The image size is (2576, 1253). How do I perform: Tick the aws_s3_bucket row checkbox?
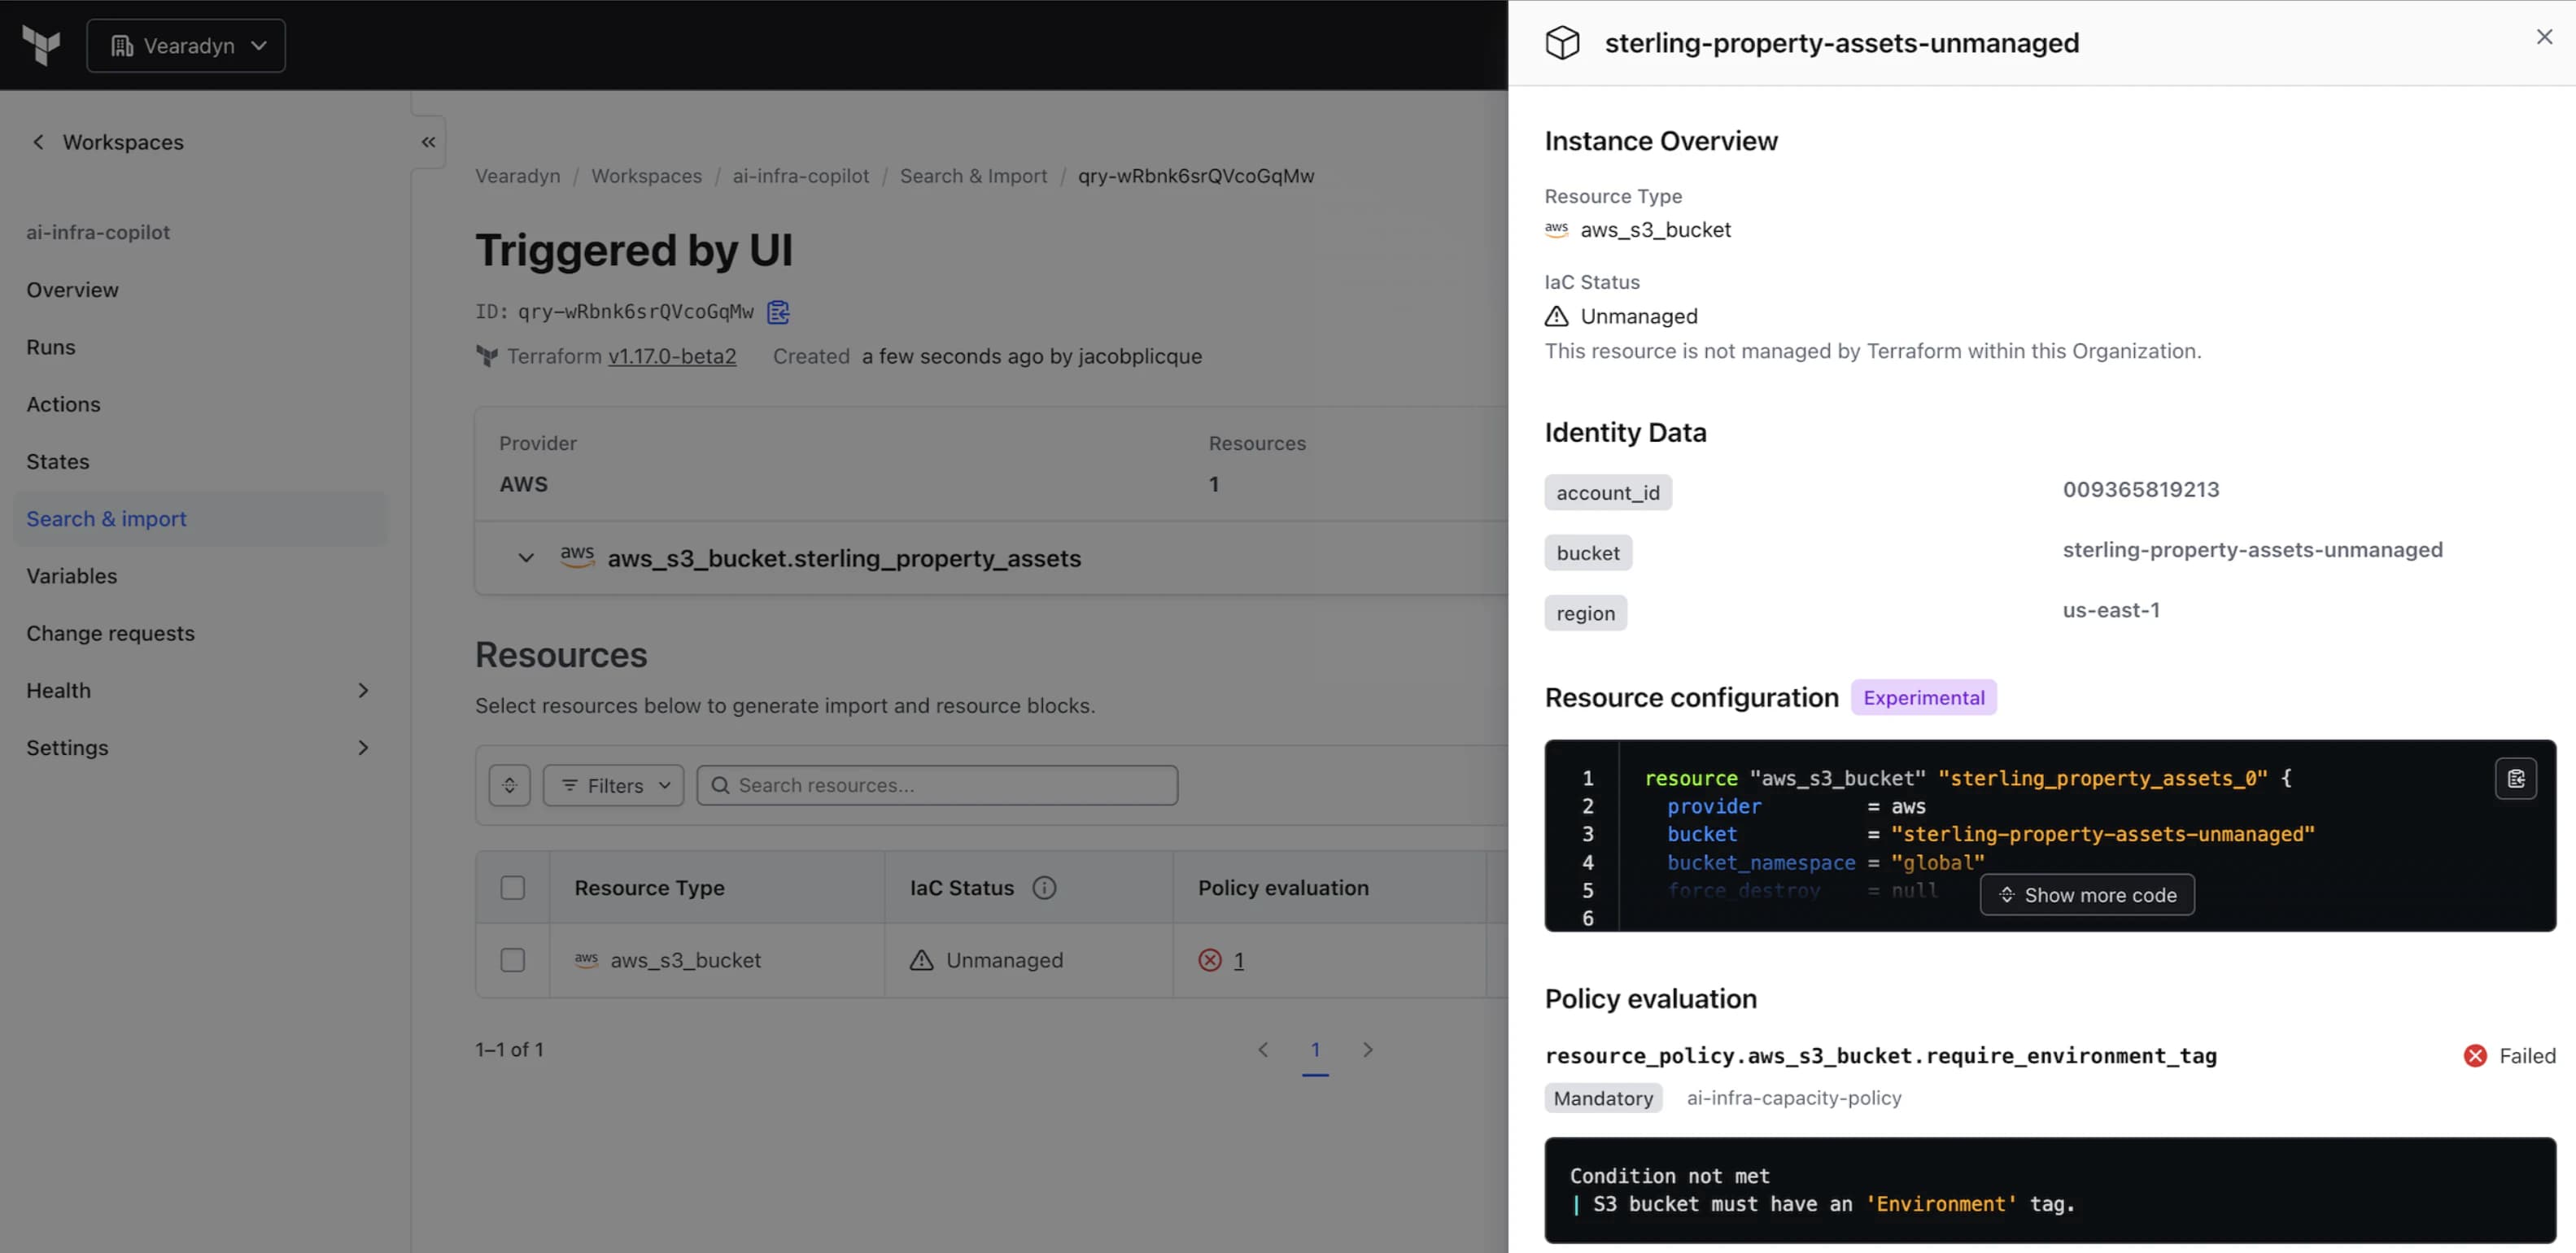[x=512, y=960]
